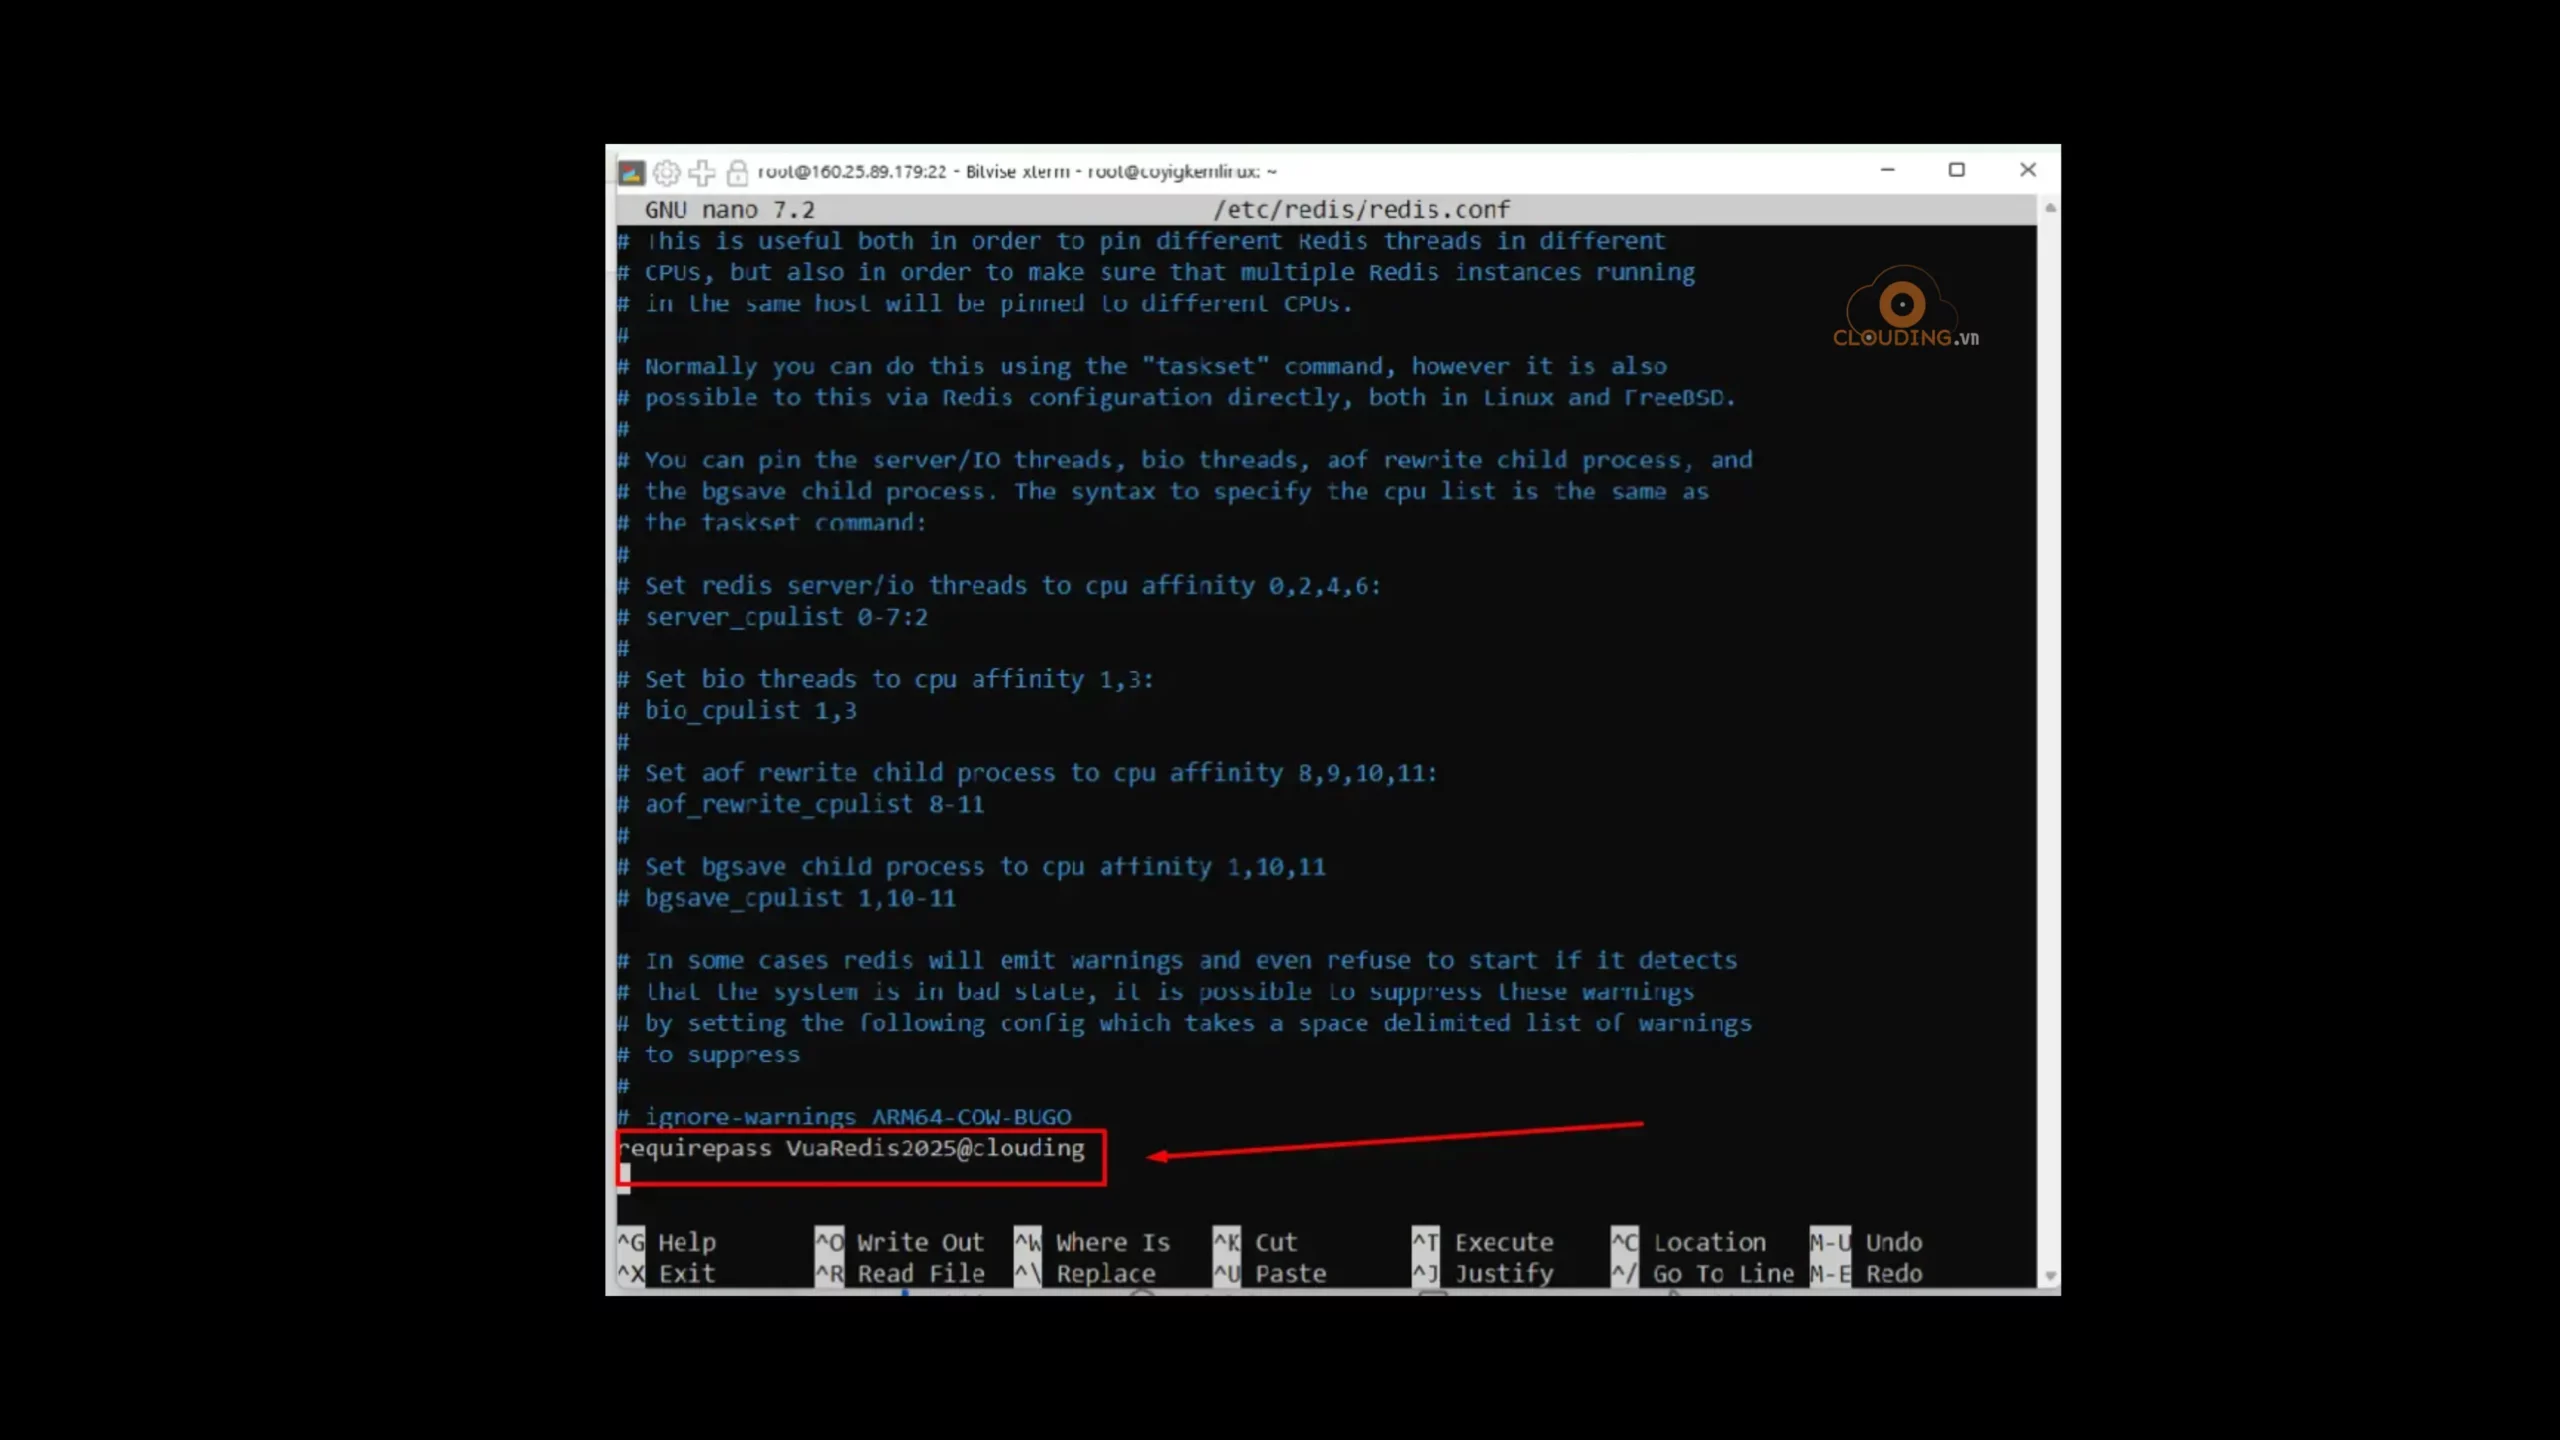Click the plus cross icon in title bar
This screenshot has width=2560, height=1440.
click(x=702, y=172)
